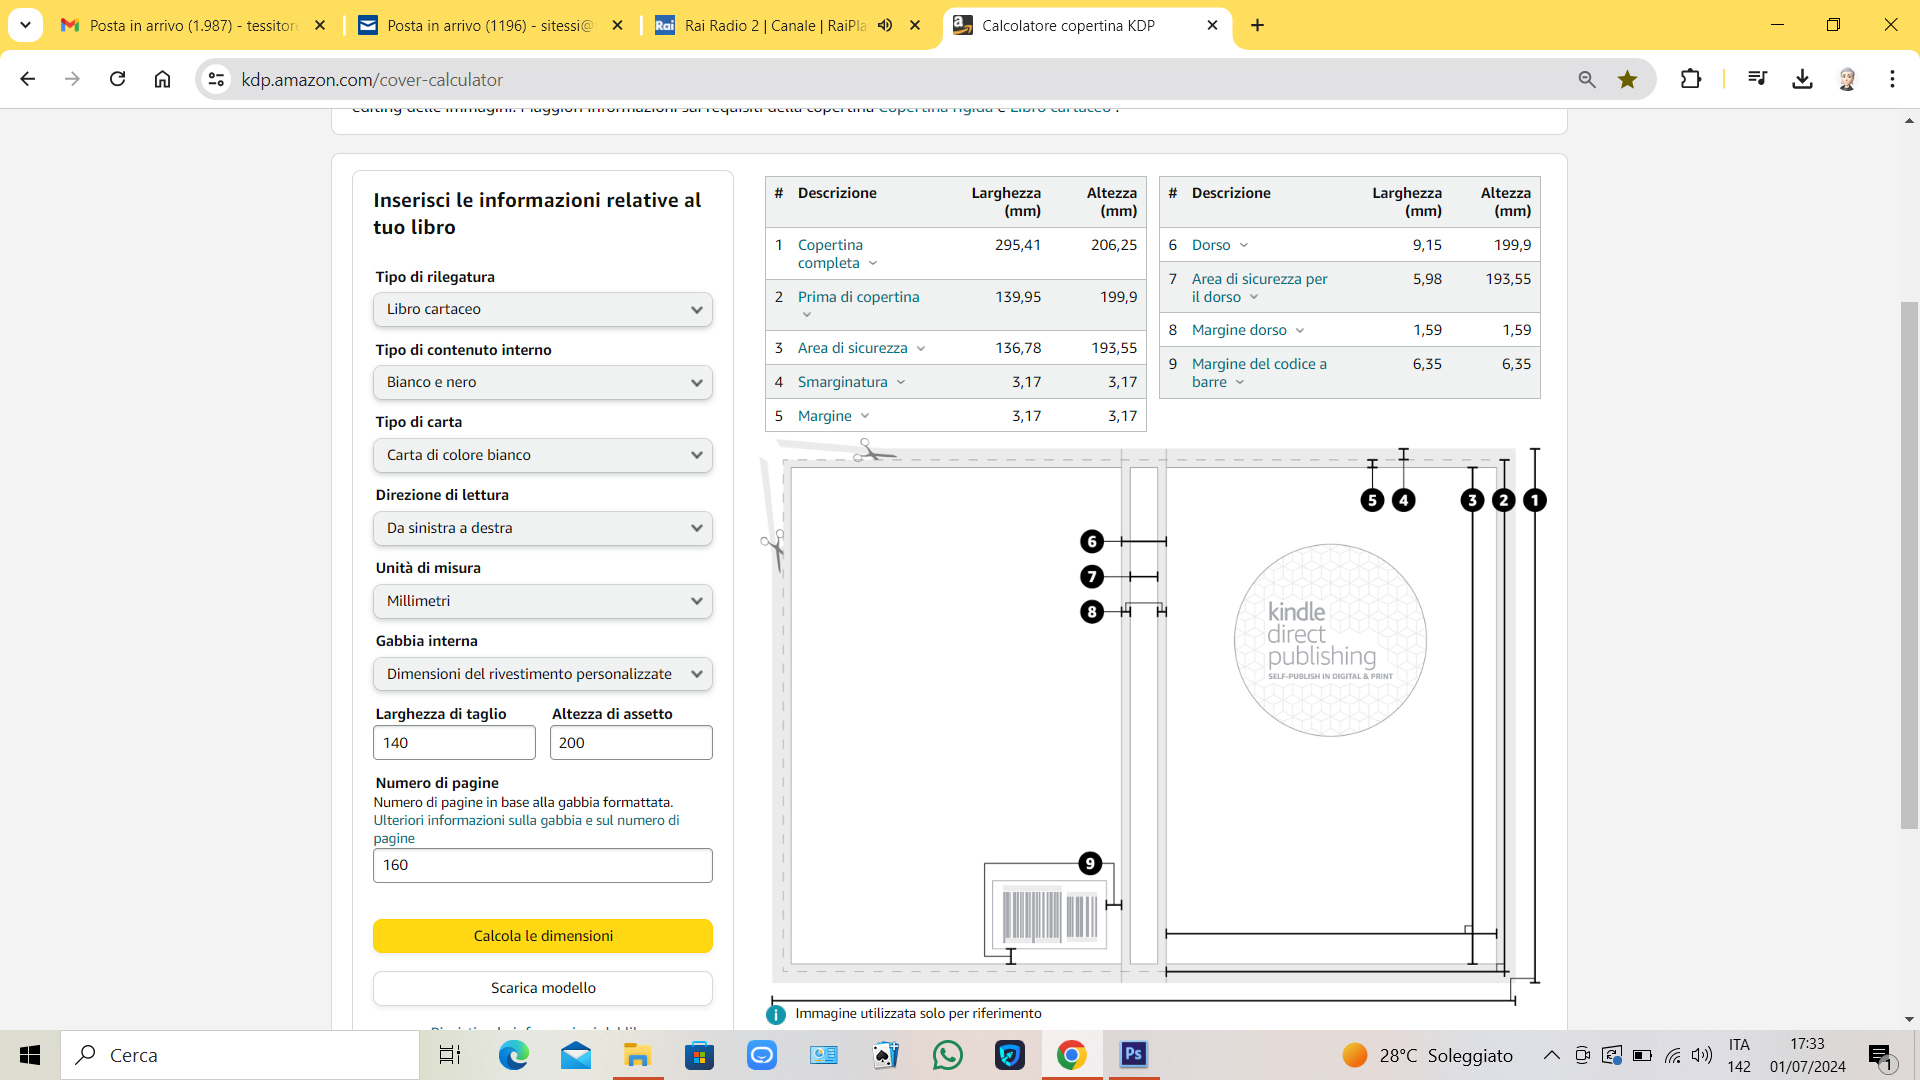Image resolution: width=1920 pixels, height=1080 pixels.
Task: Open WhatsApp from taskbar
Action: 947,1055
